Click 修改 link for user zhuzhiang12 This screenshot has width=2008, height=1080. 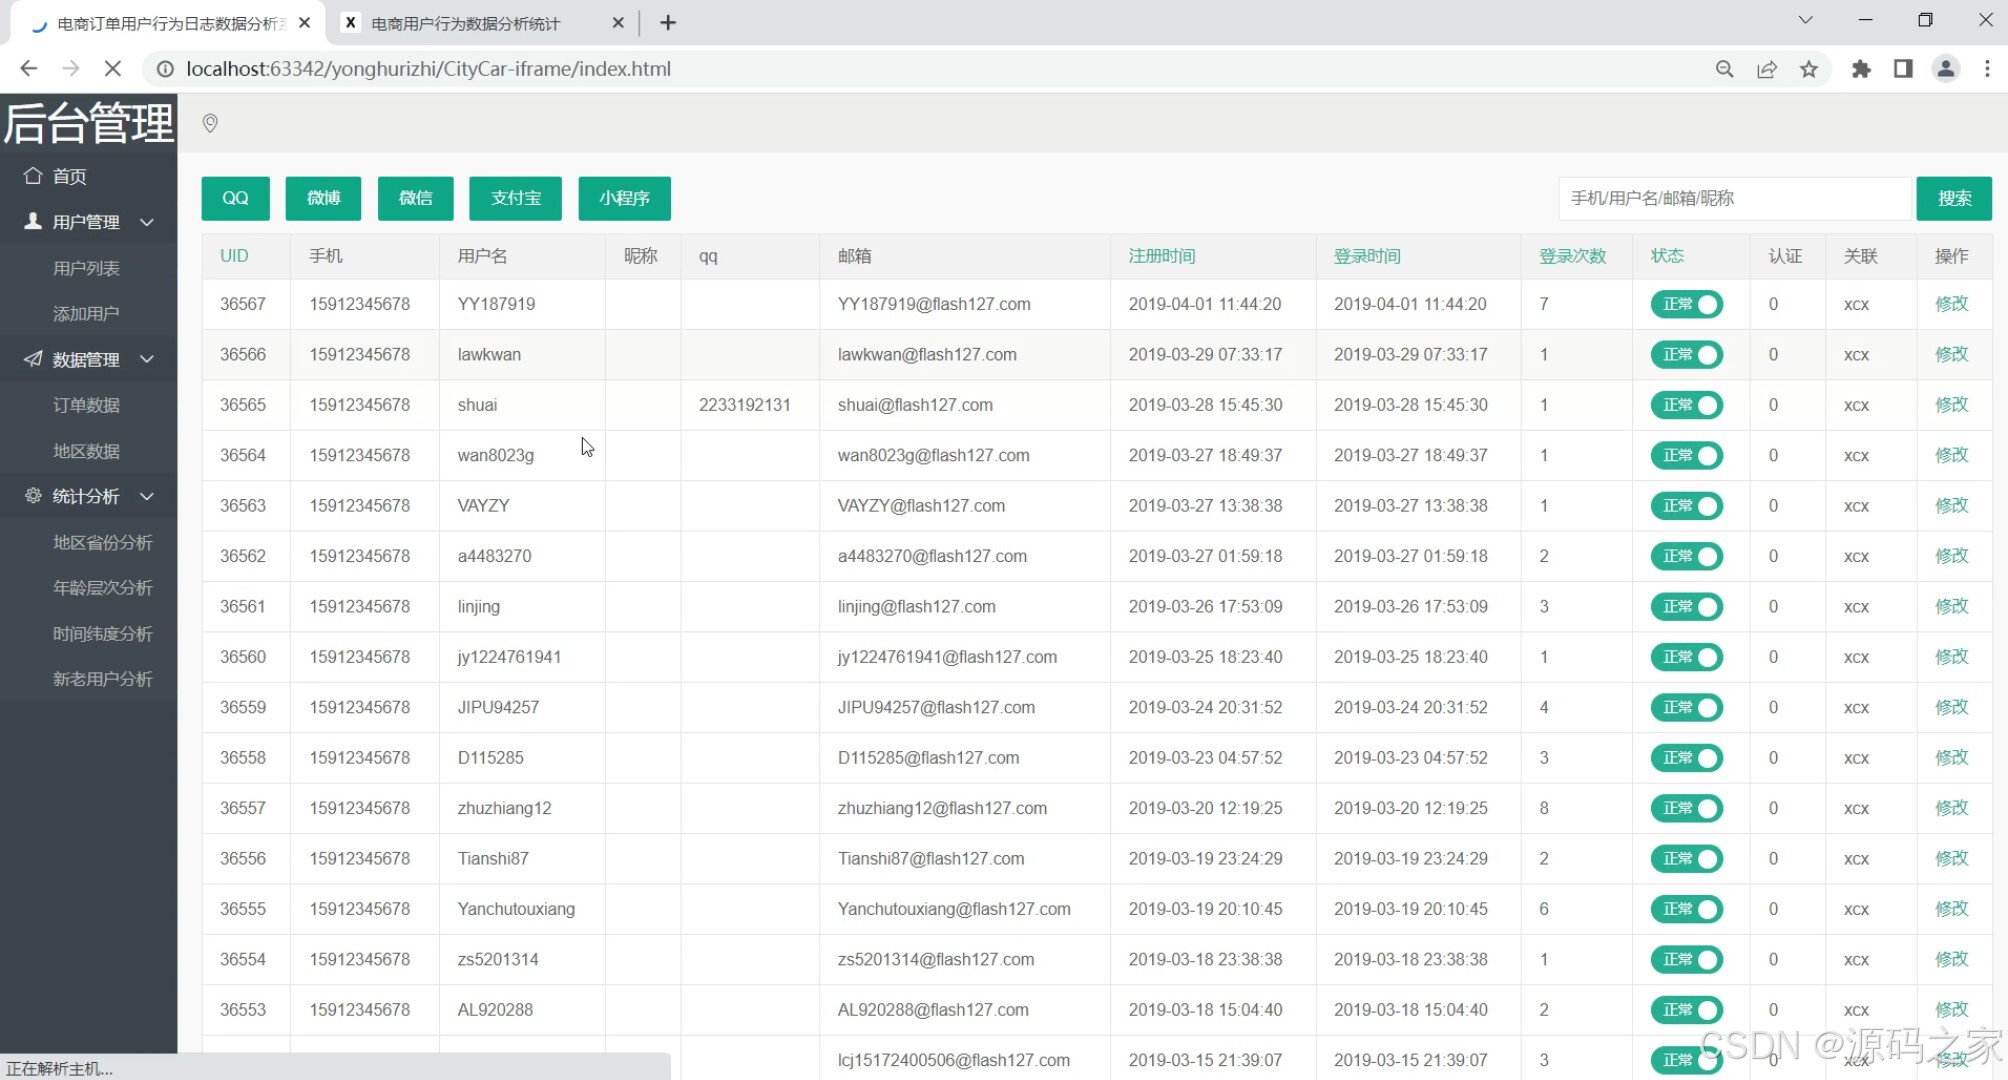coord(1951,808)
